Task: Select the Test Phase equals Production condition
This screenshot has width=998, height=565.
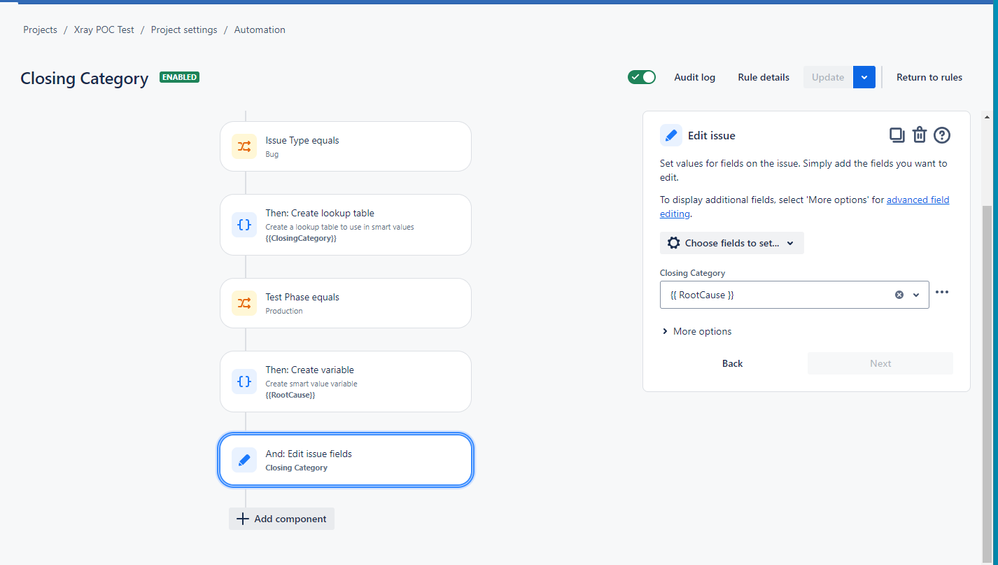Action: click(x=346, y=303)
